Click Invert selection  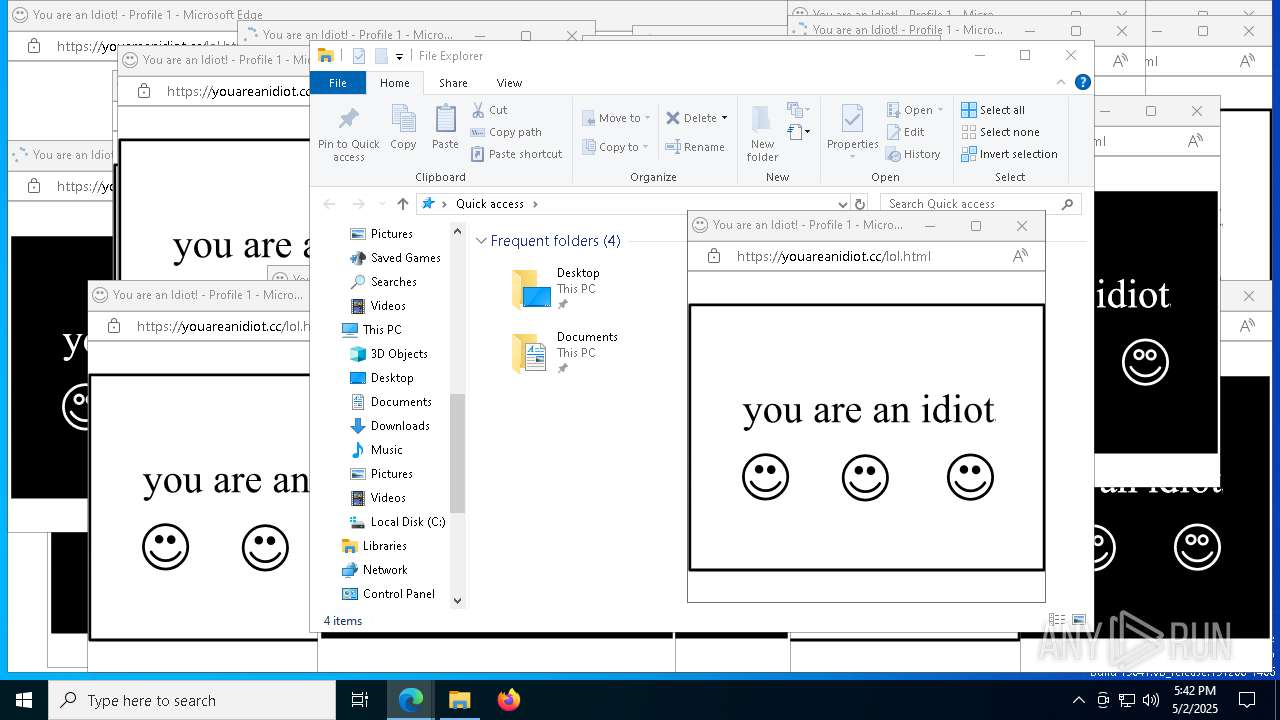(x=1009, y=154)
